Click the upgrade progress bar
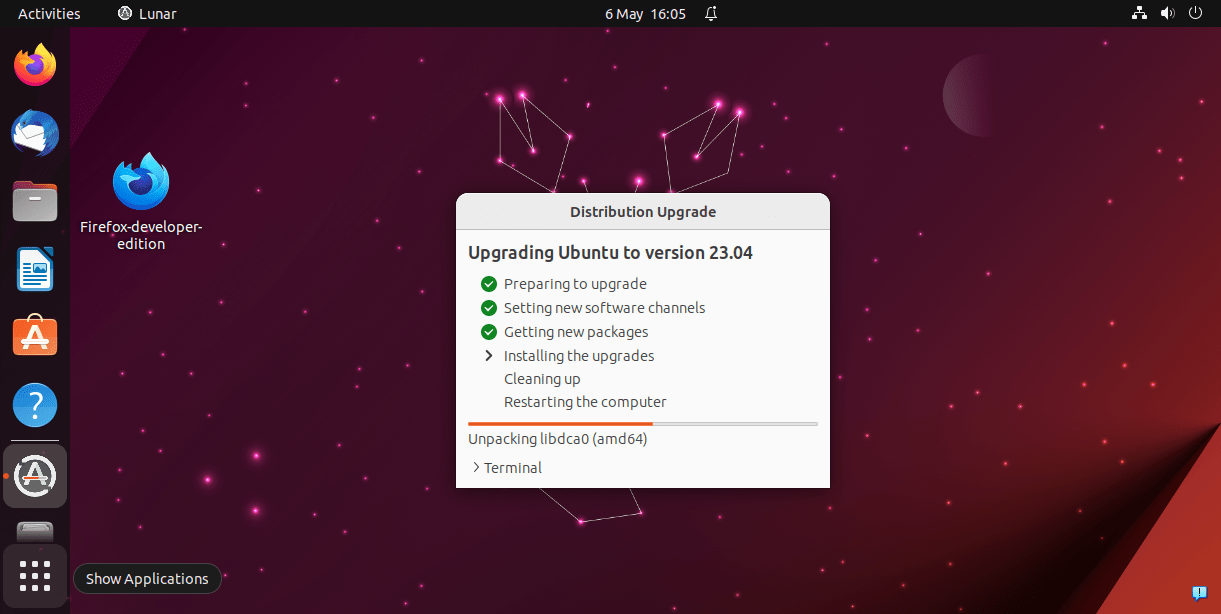Image resolution: width=1221 pixels, height=614 pixels. click(643, 424)
